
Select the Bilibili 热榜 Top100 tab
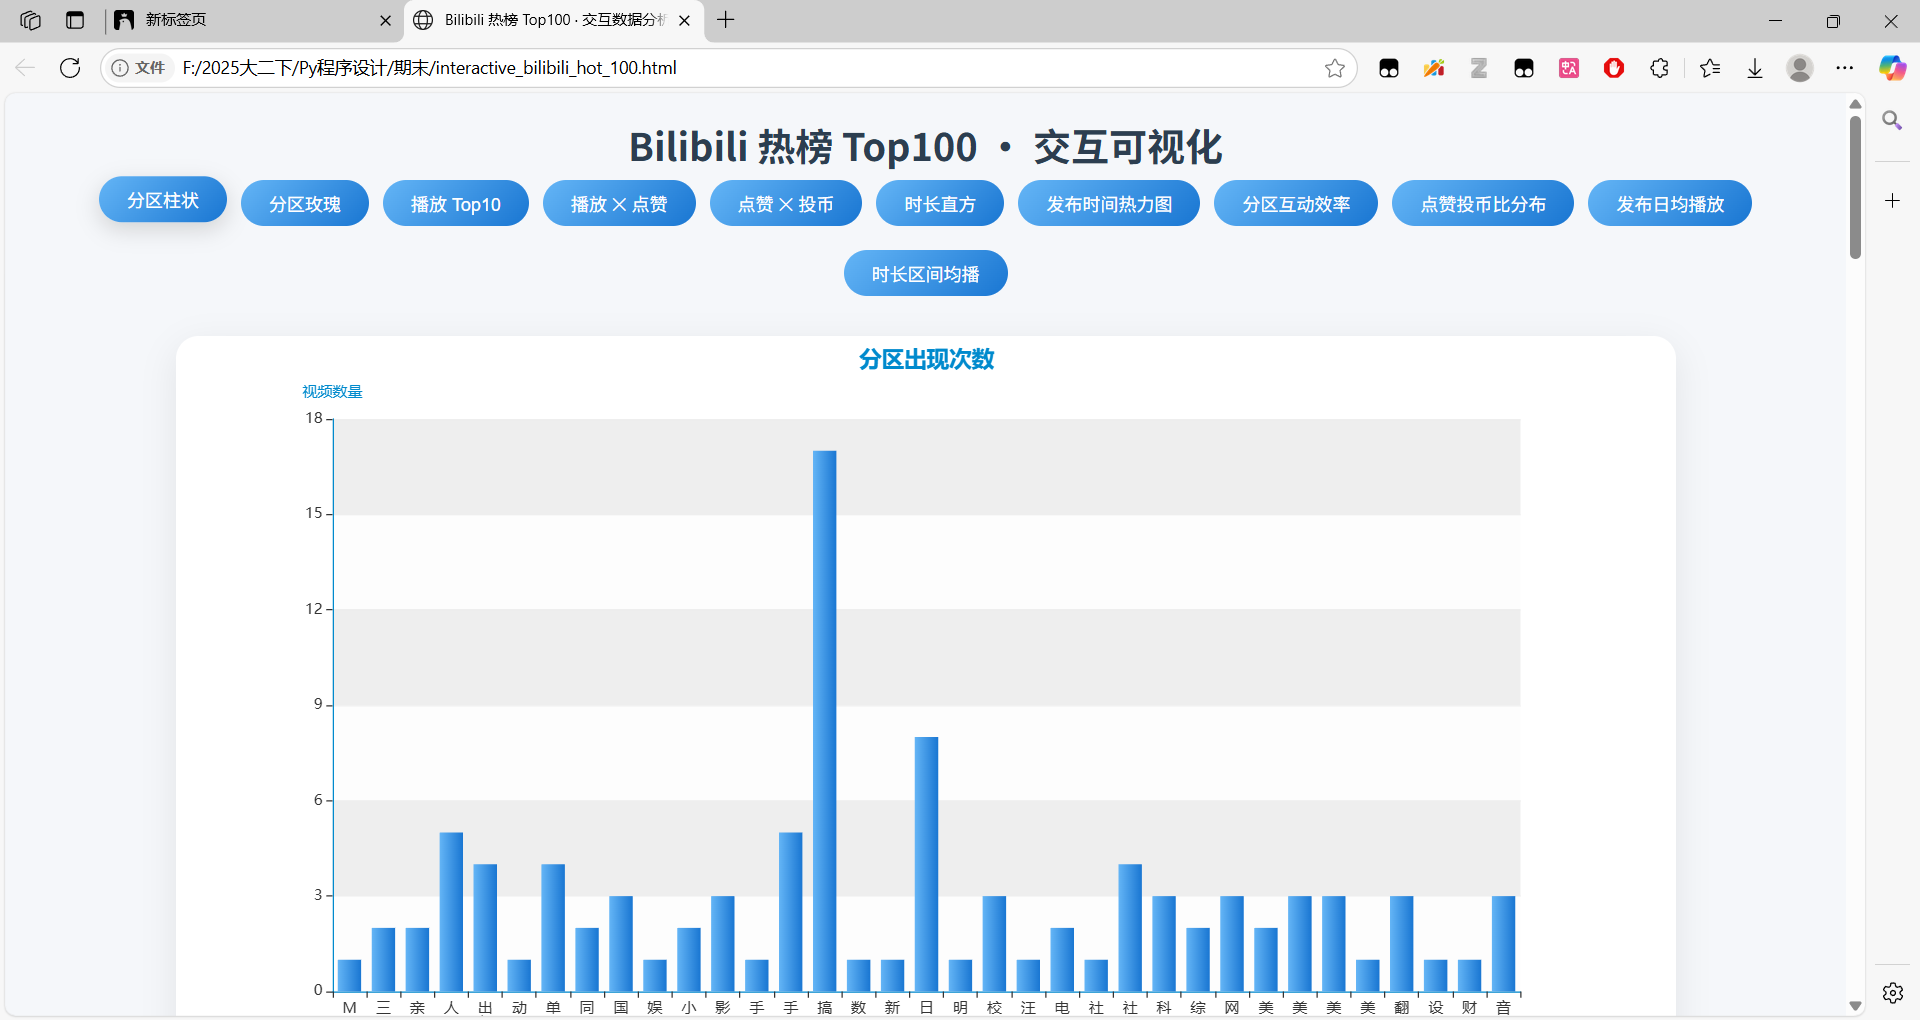click(554, 20)
